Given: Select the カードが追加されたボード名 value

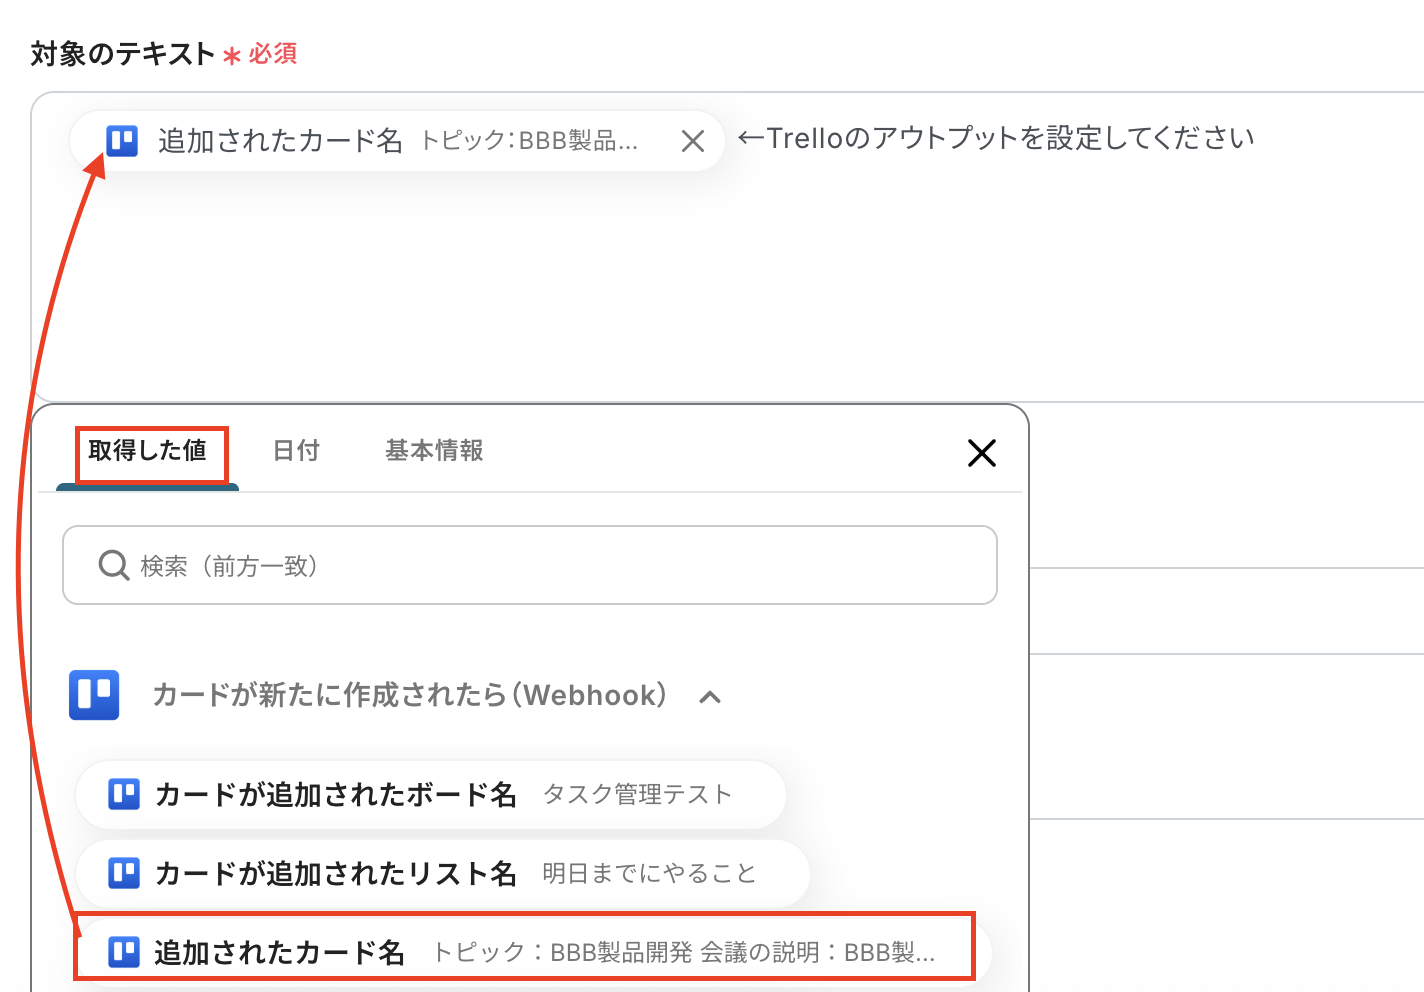Looking at the screenshot, I should (x=431, y=795).
